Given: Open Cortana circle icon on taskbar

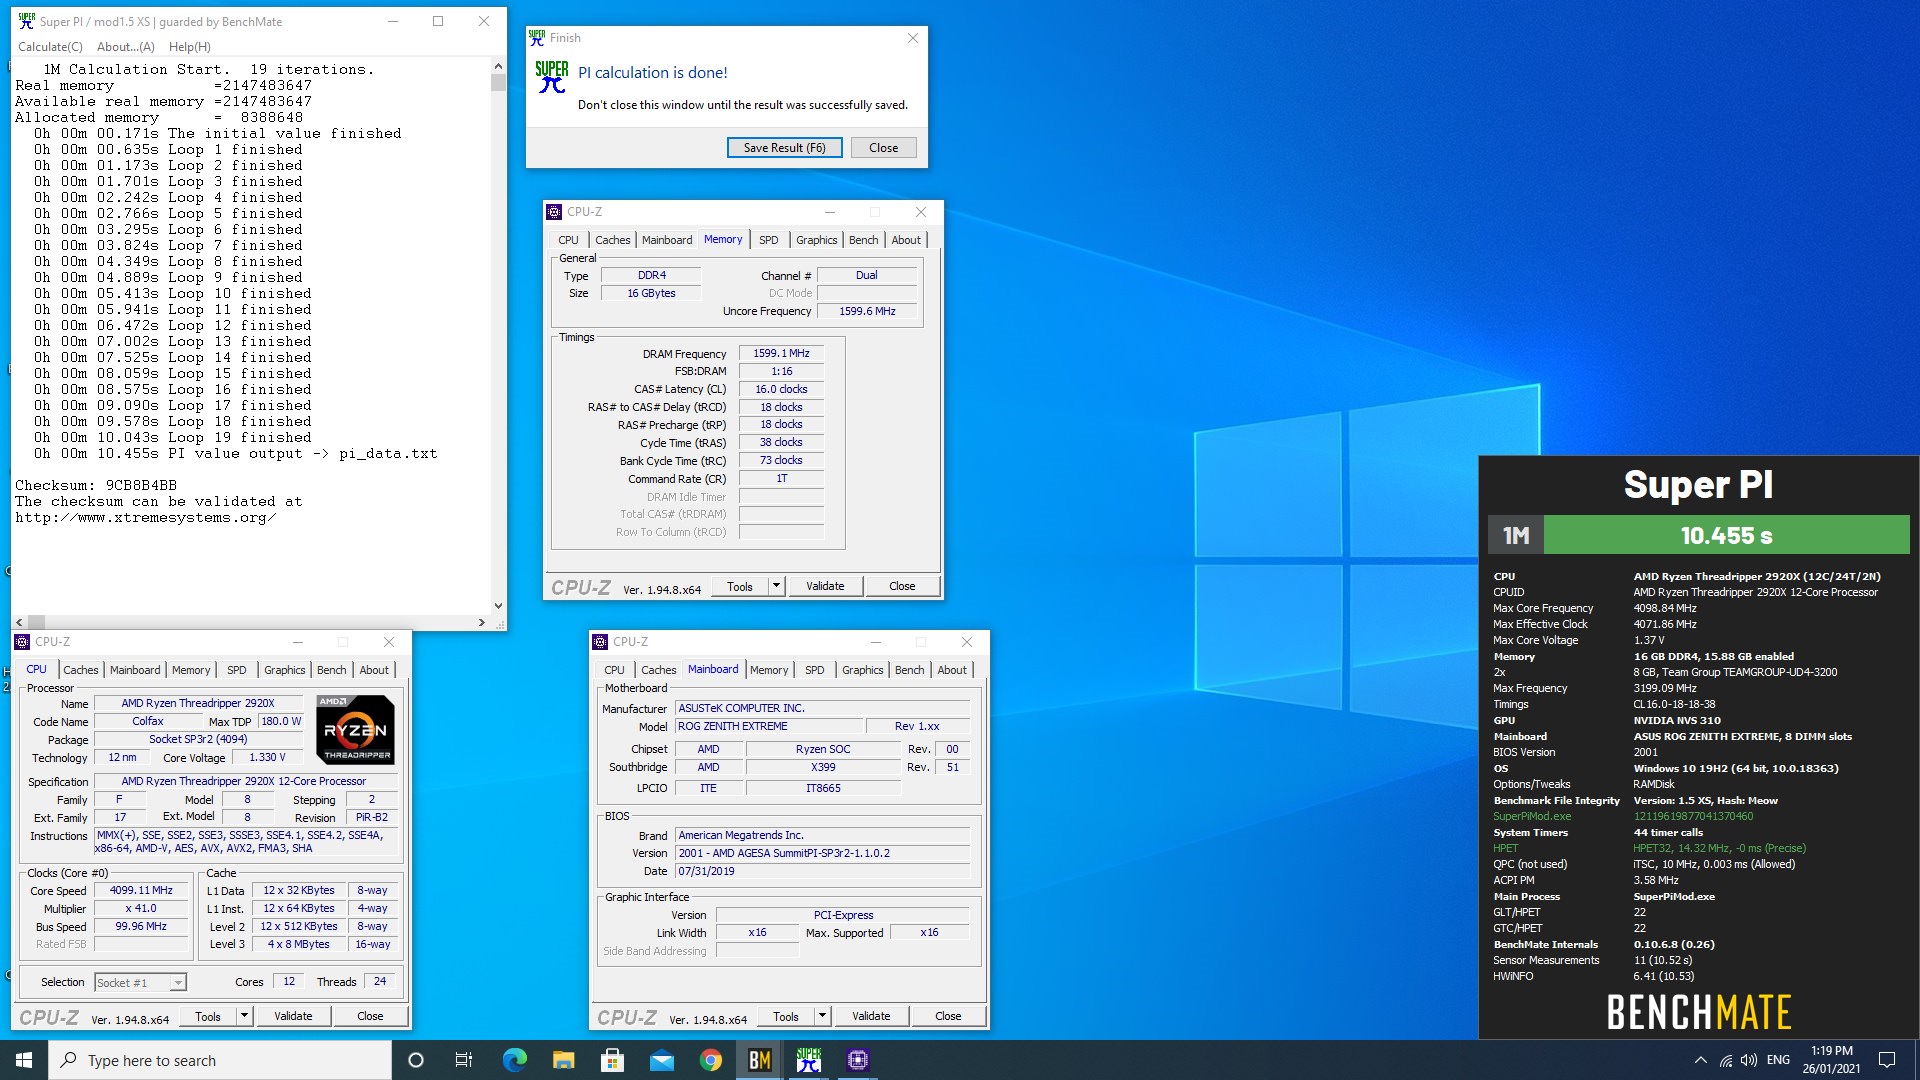Looking at the screenshot, I should [416, 1060].
